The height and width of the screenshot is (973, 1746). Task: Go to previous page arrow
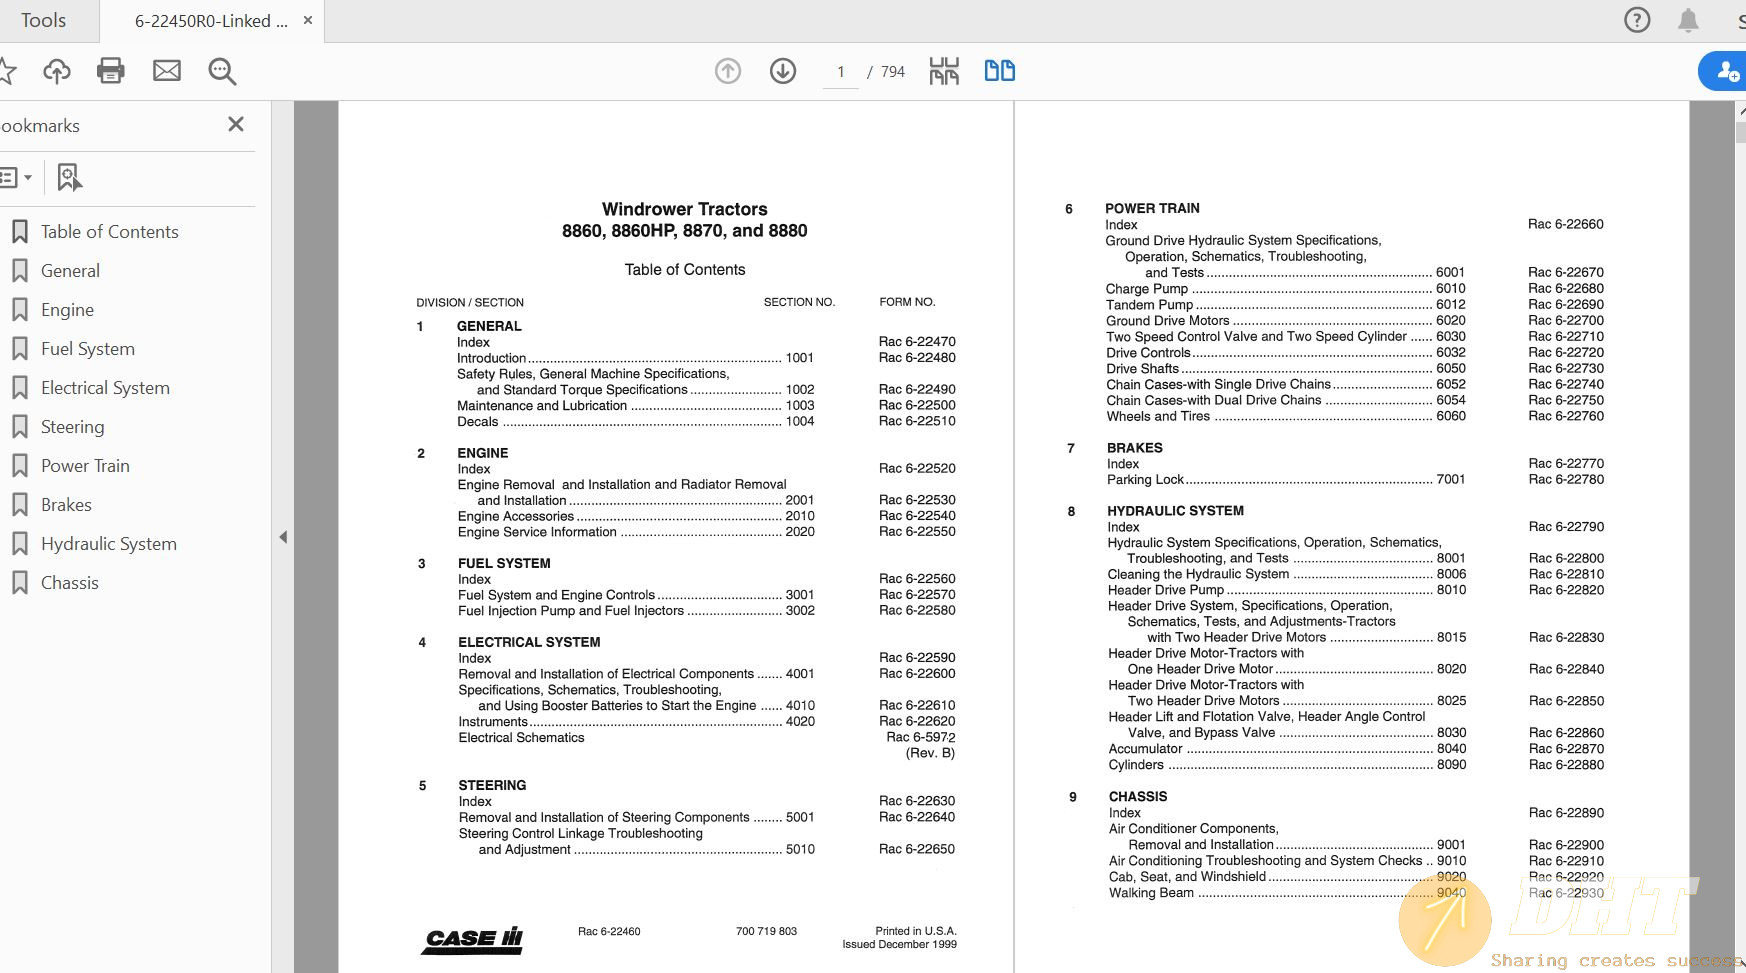(728, 71)
